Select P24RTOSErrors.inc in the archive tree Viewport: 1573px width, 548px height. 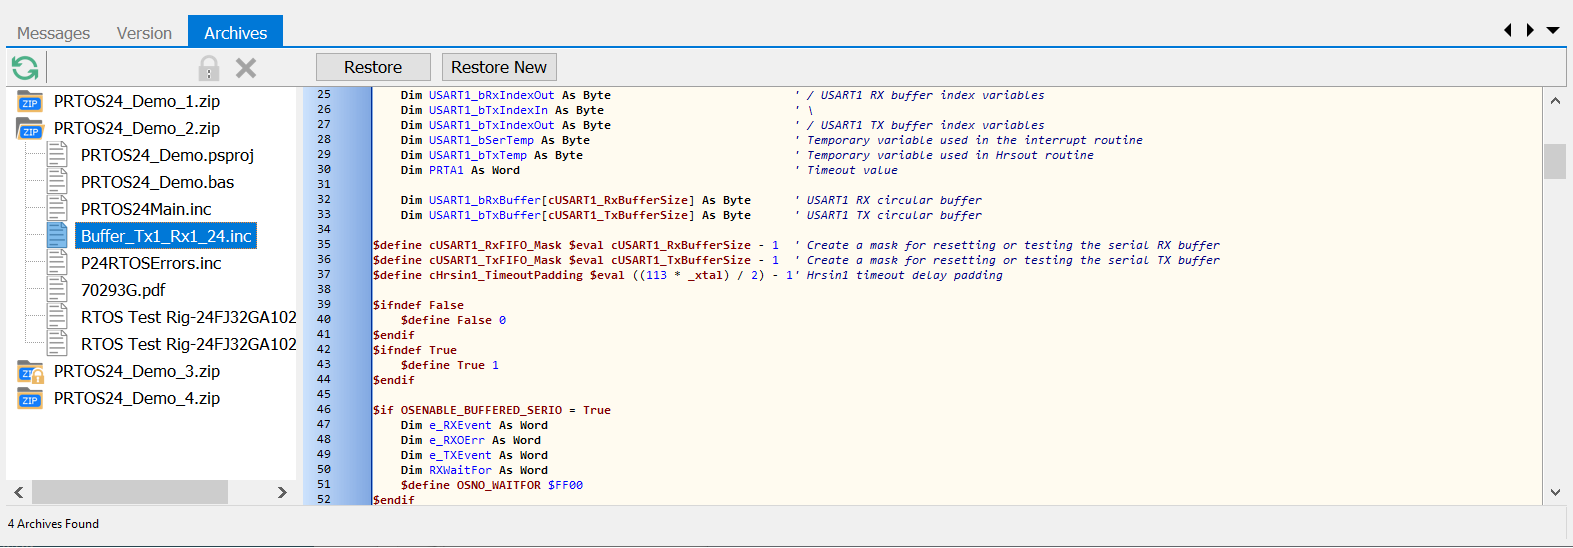pos(151,263)
